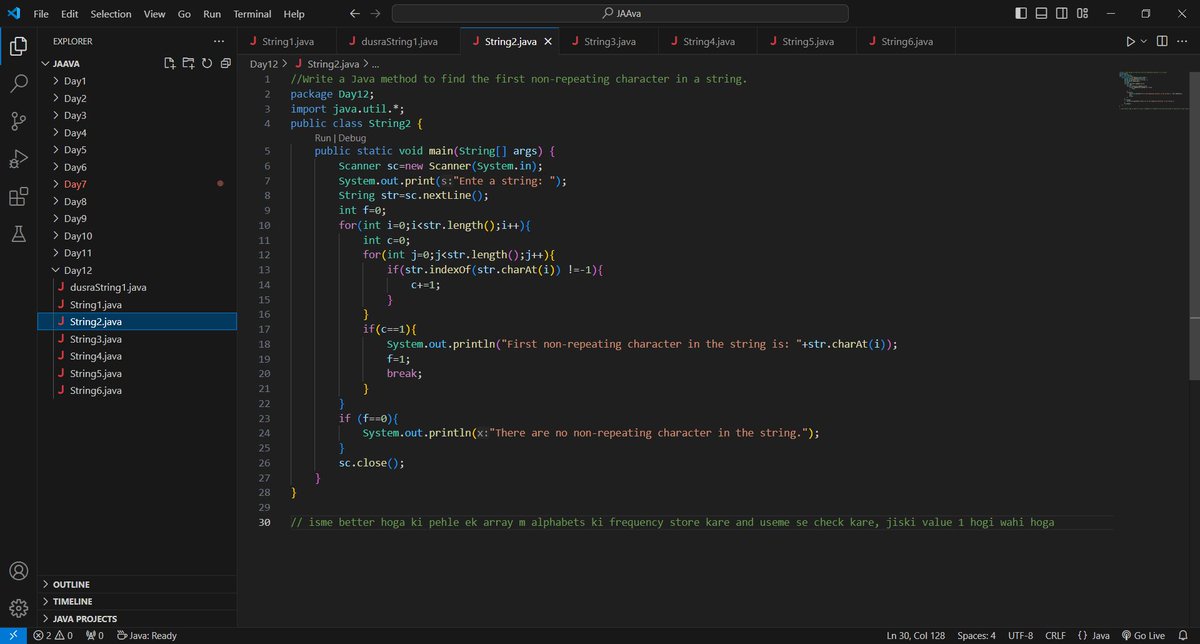This screenshot has width=1200, height=644.
Task: Expand the OUTLINE section
Action: coord(138,584)
